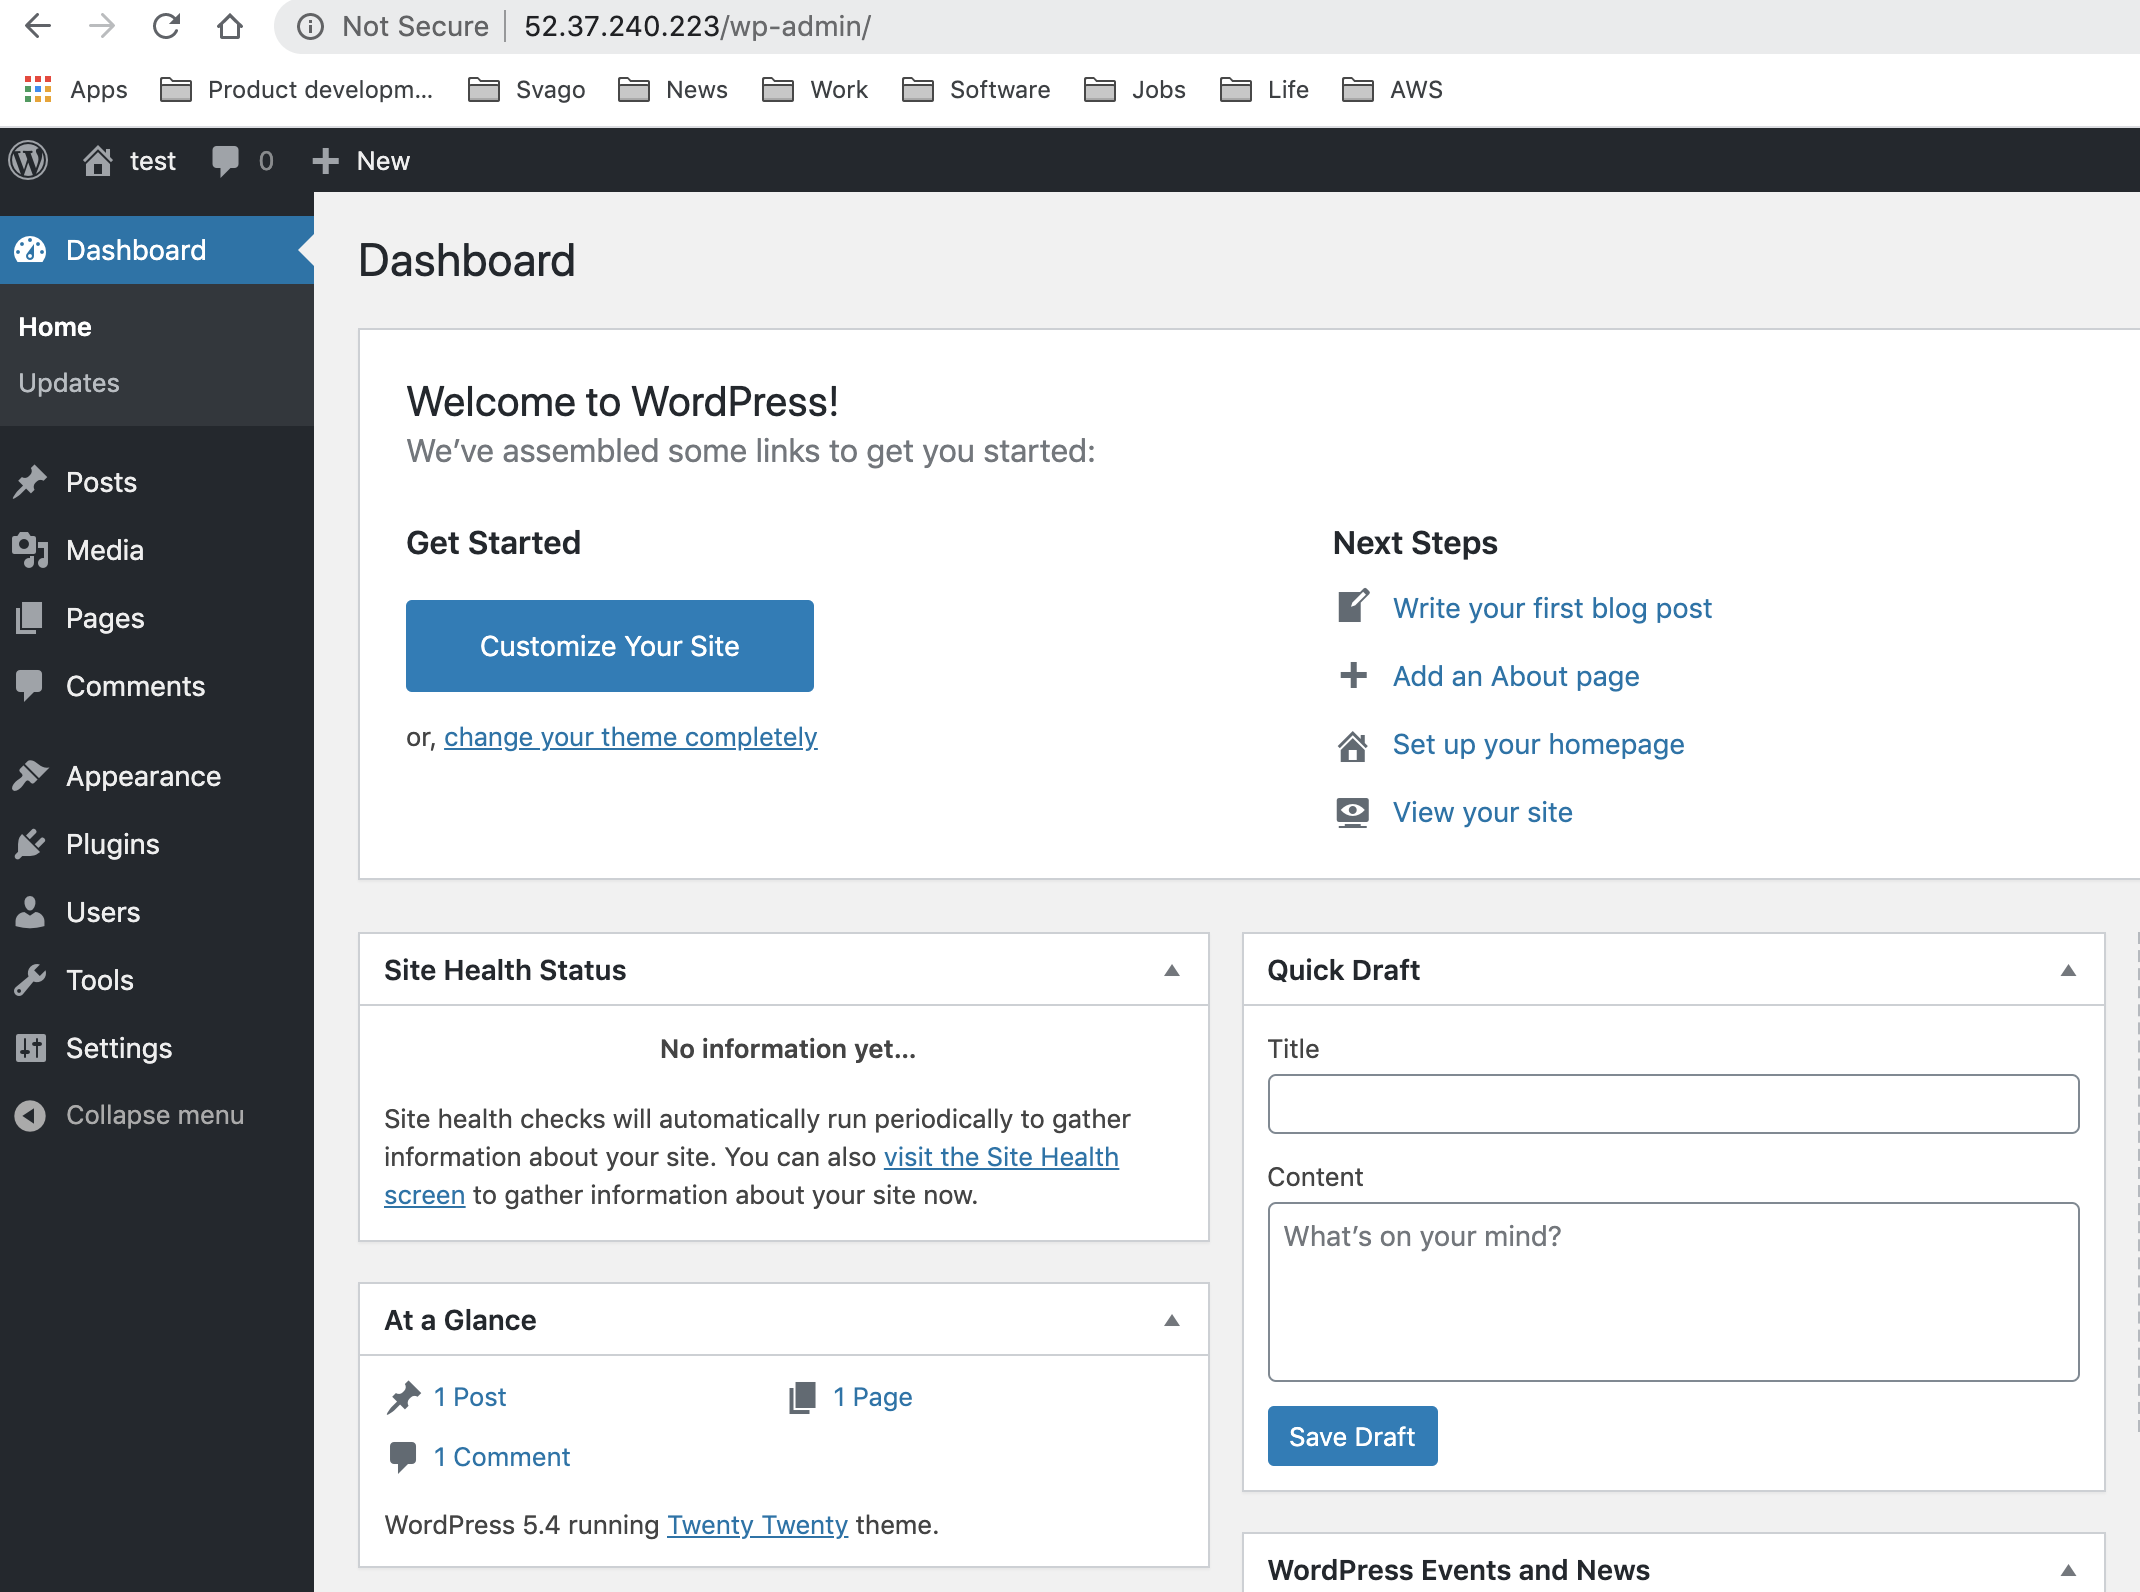Click the Comments bubble icon in sidebar
This screenshot has height=1592, width=2140.
[30, 686]
